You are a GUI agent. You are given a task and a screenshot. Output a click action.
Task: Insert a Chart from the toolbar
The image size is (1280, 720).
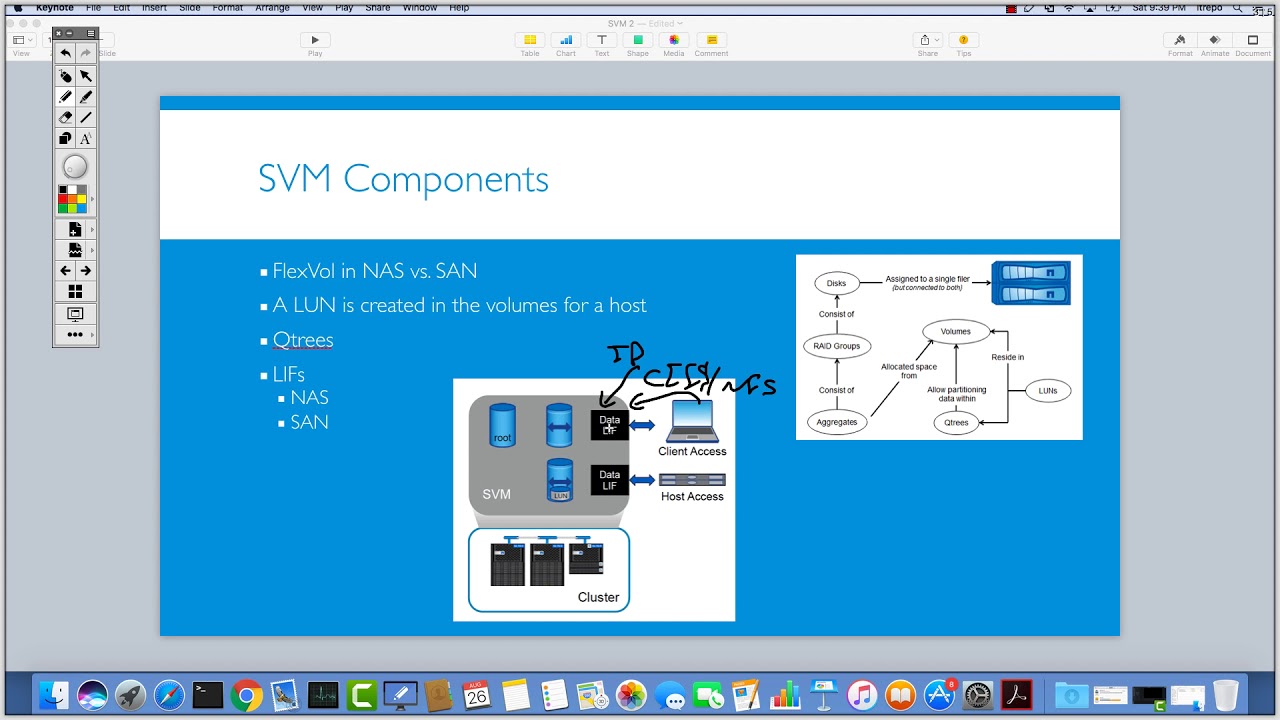(x=566, y=41)
